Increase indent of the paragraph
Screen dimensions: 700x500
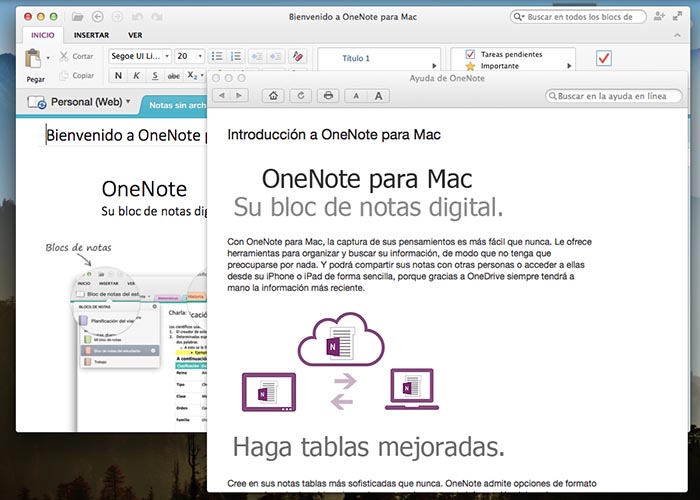coord(275,56)
